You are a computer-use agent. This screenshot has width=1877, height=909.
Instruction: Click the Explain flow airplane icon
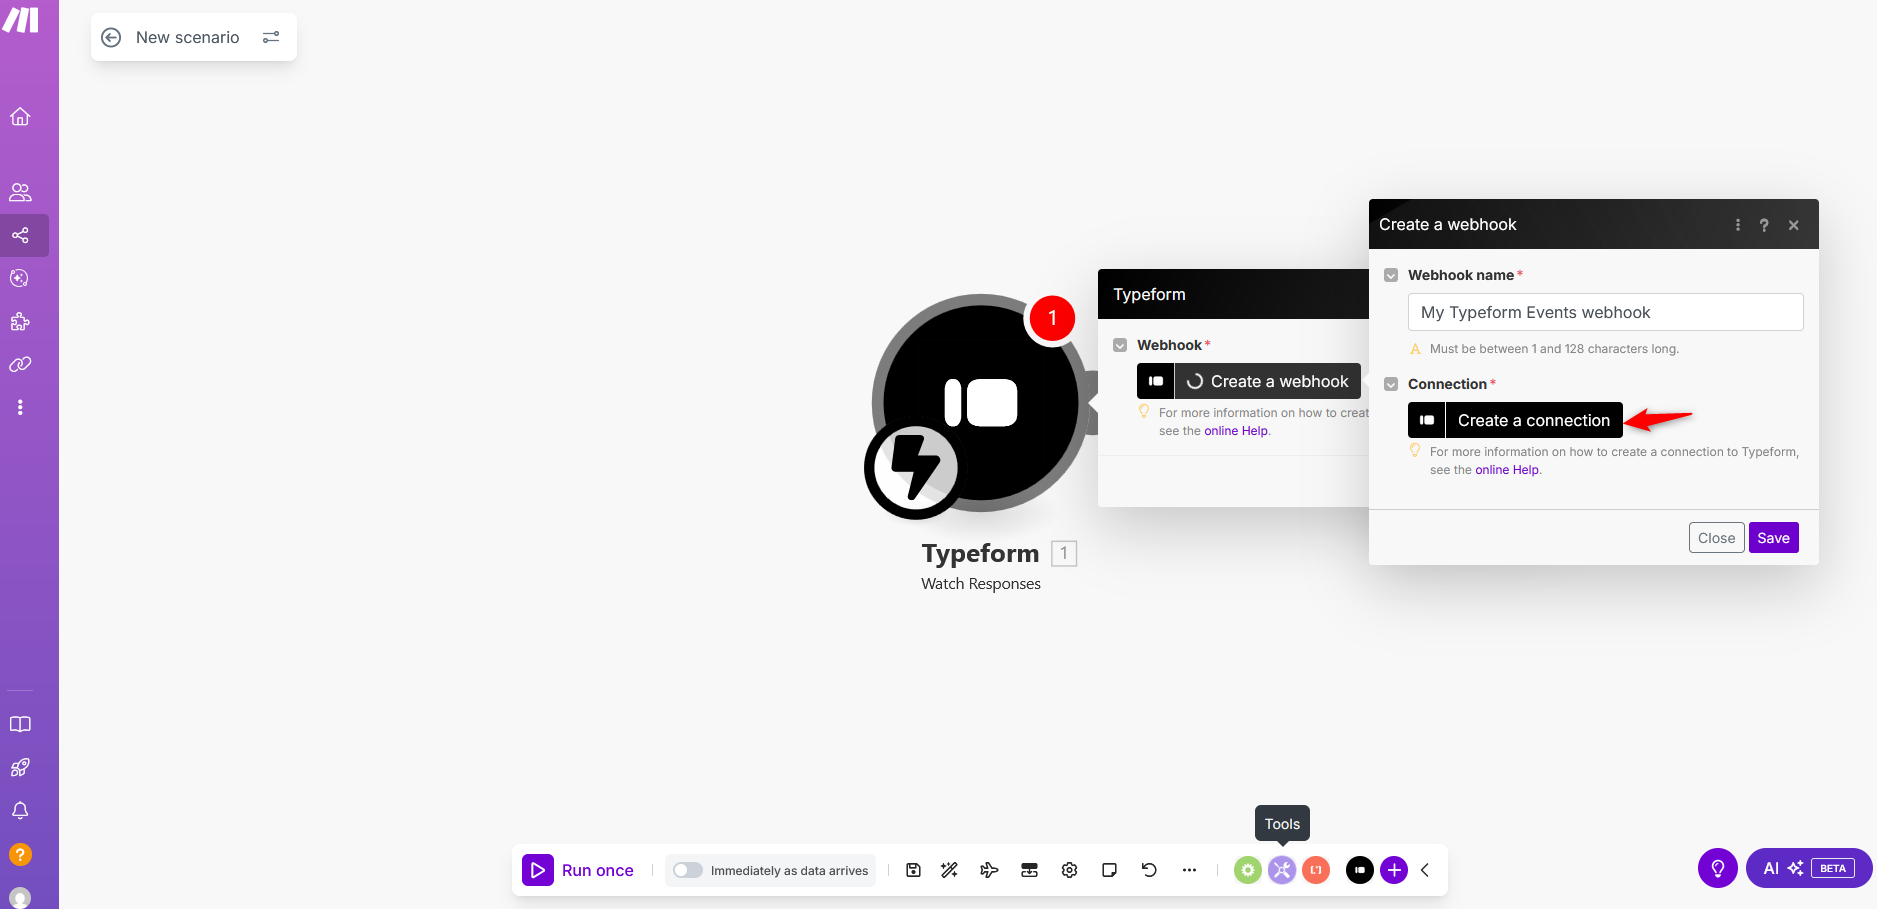click(x=989, y=870)
